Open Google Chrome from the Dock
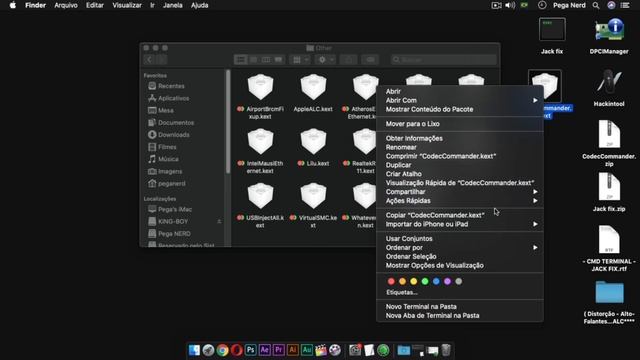640x360 pixels. point(222,350)
